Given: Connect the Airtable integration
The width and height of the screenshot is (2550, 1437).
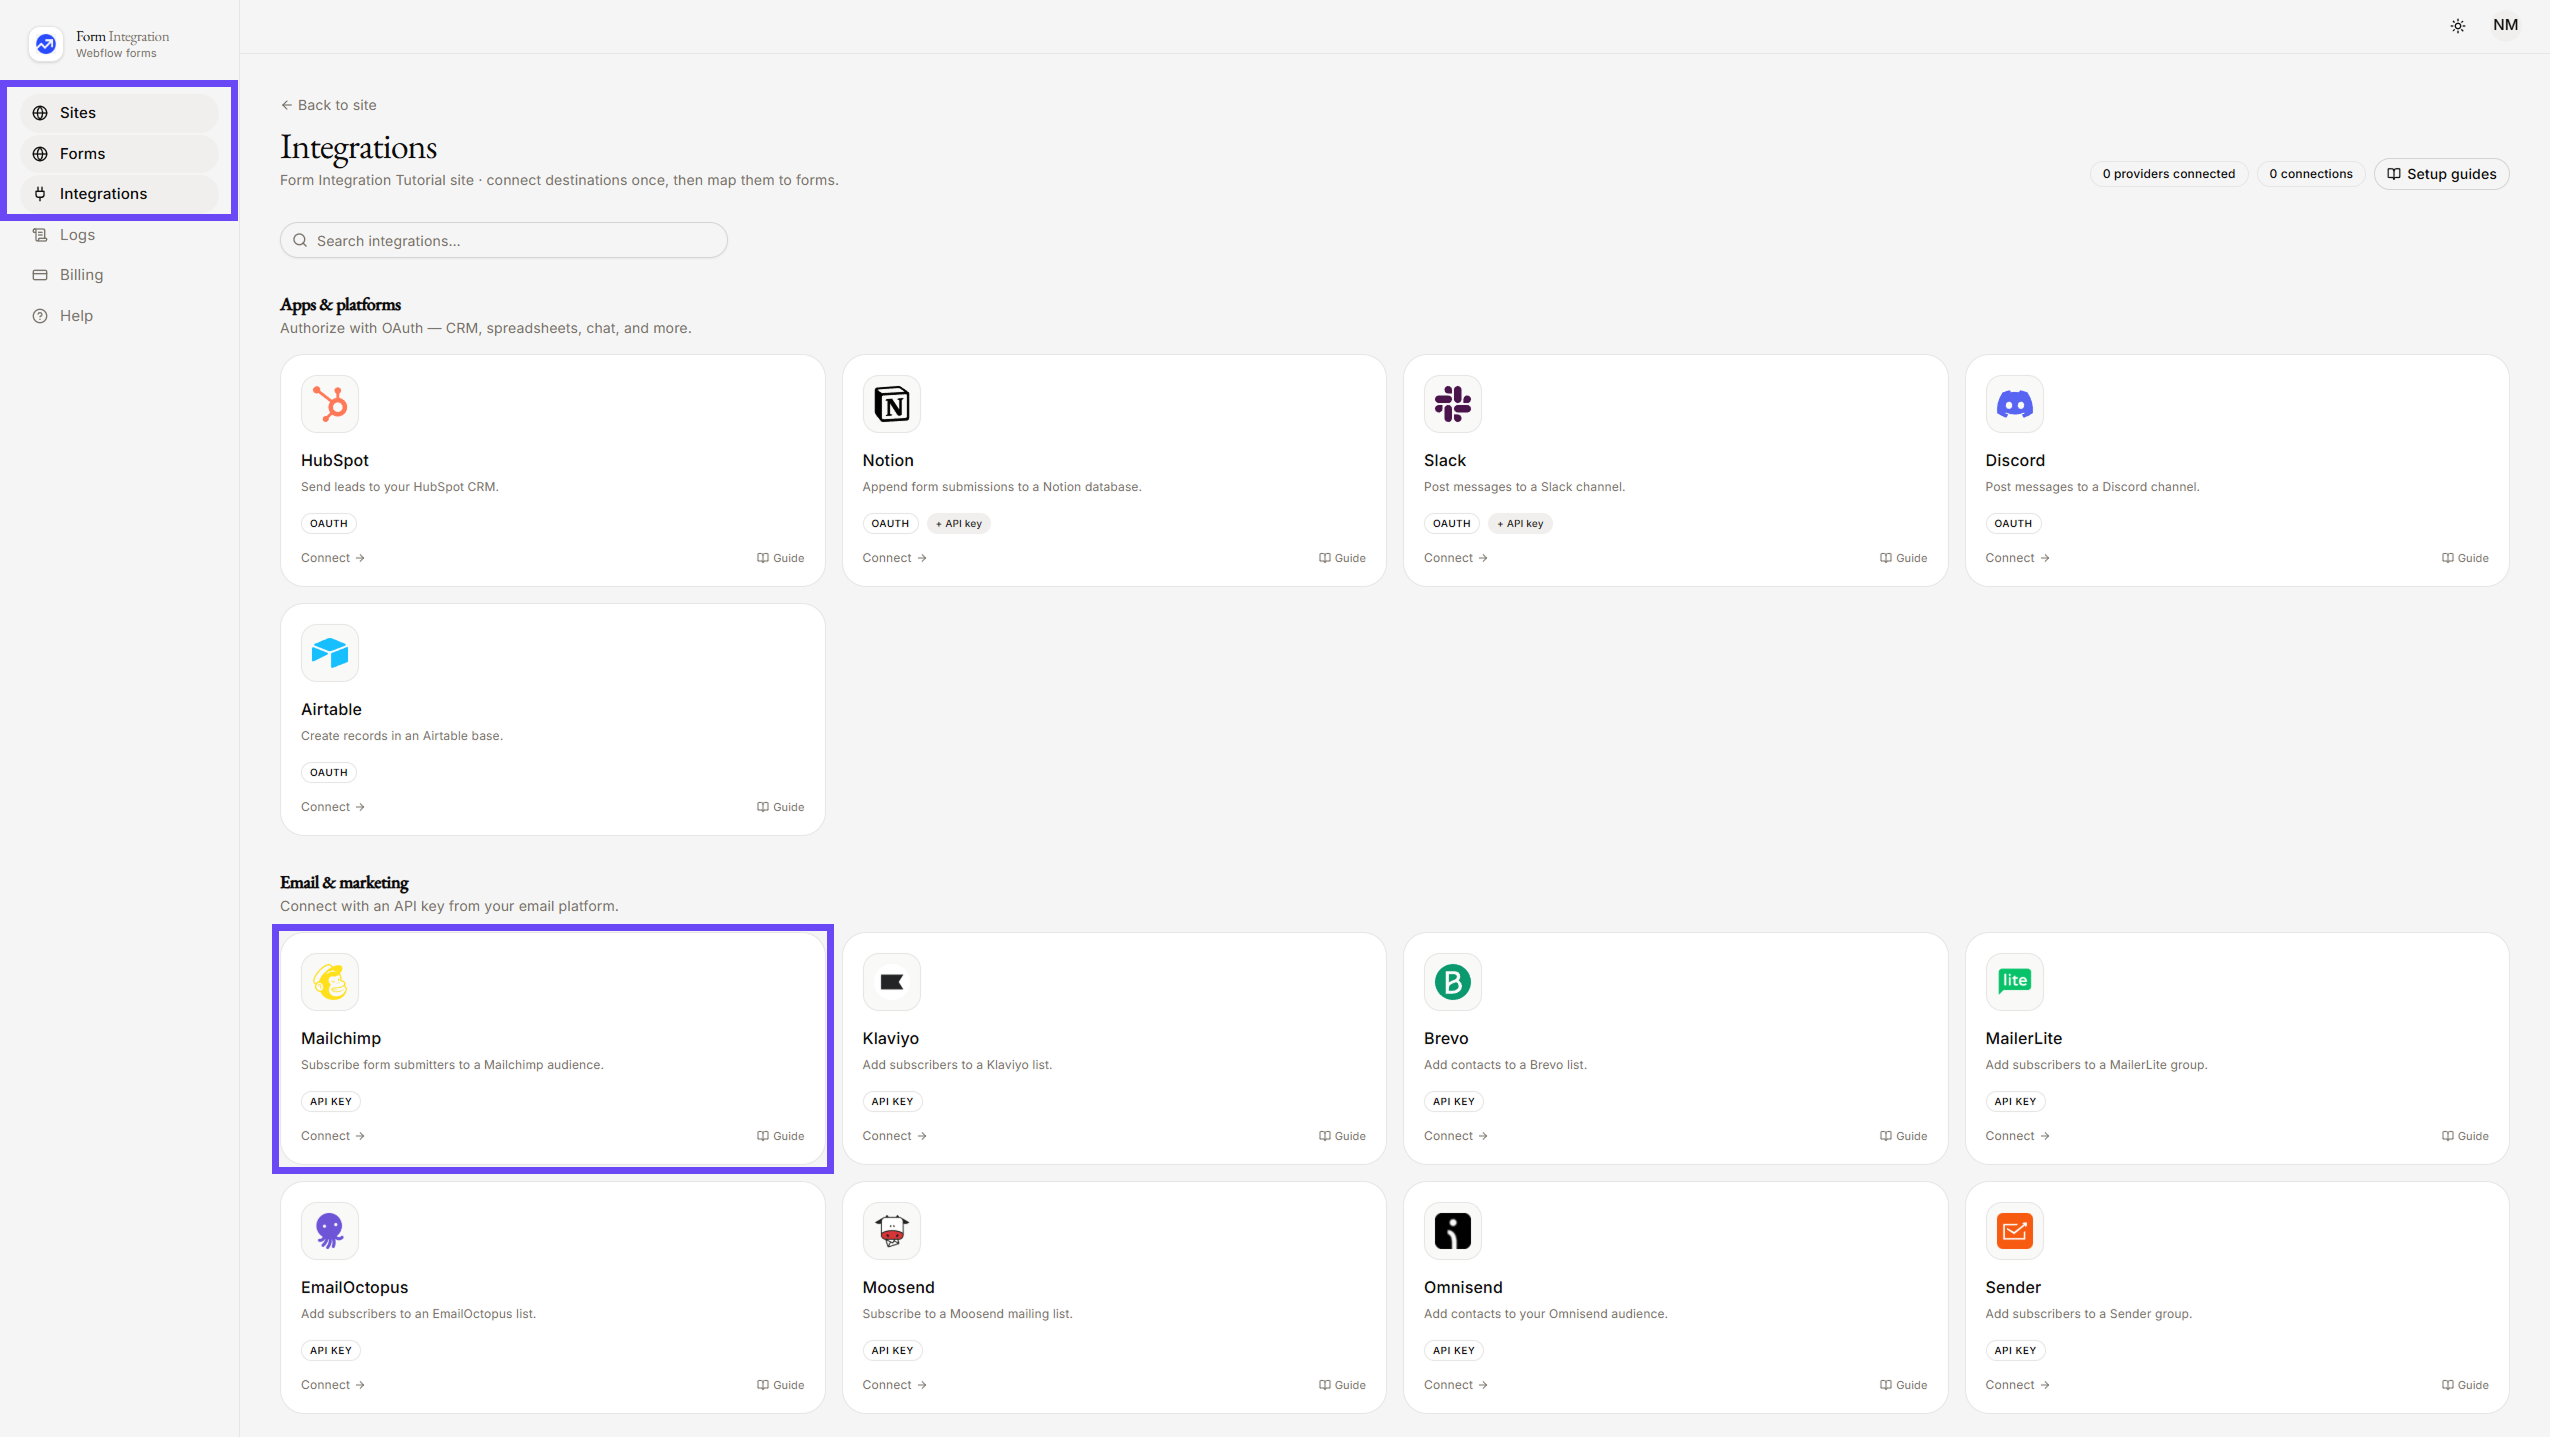Looking at the screenshot, I should click(x=333, y=807).
